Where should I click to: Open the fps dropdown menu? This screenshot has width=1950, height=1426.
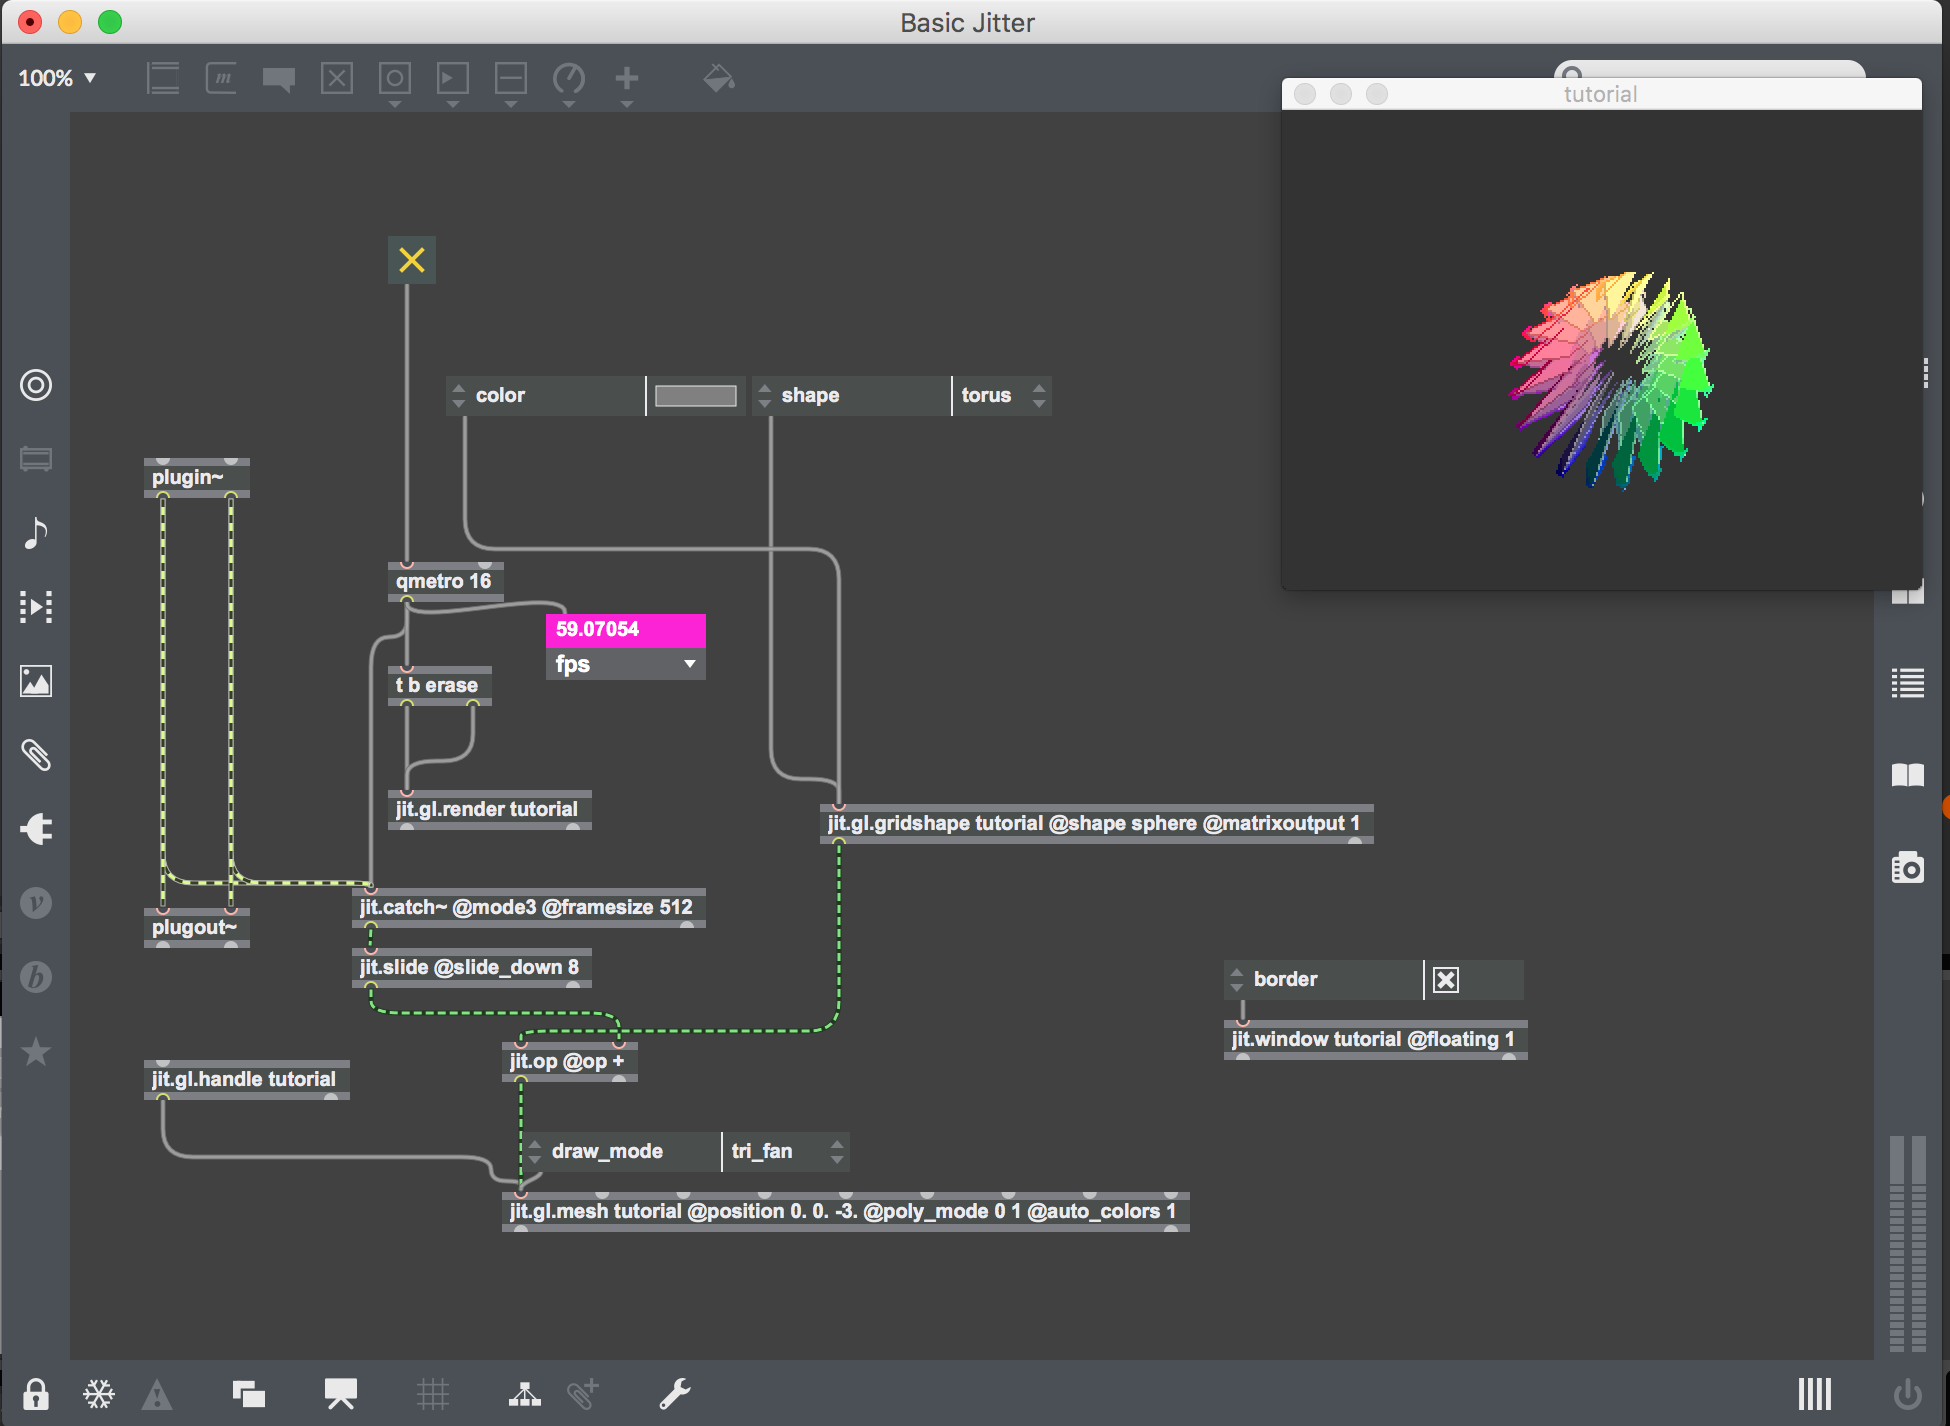688,663
